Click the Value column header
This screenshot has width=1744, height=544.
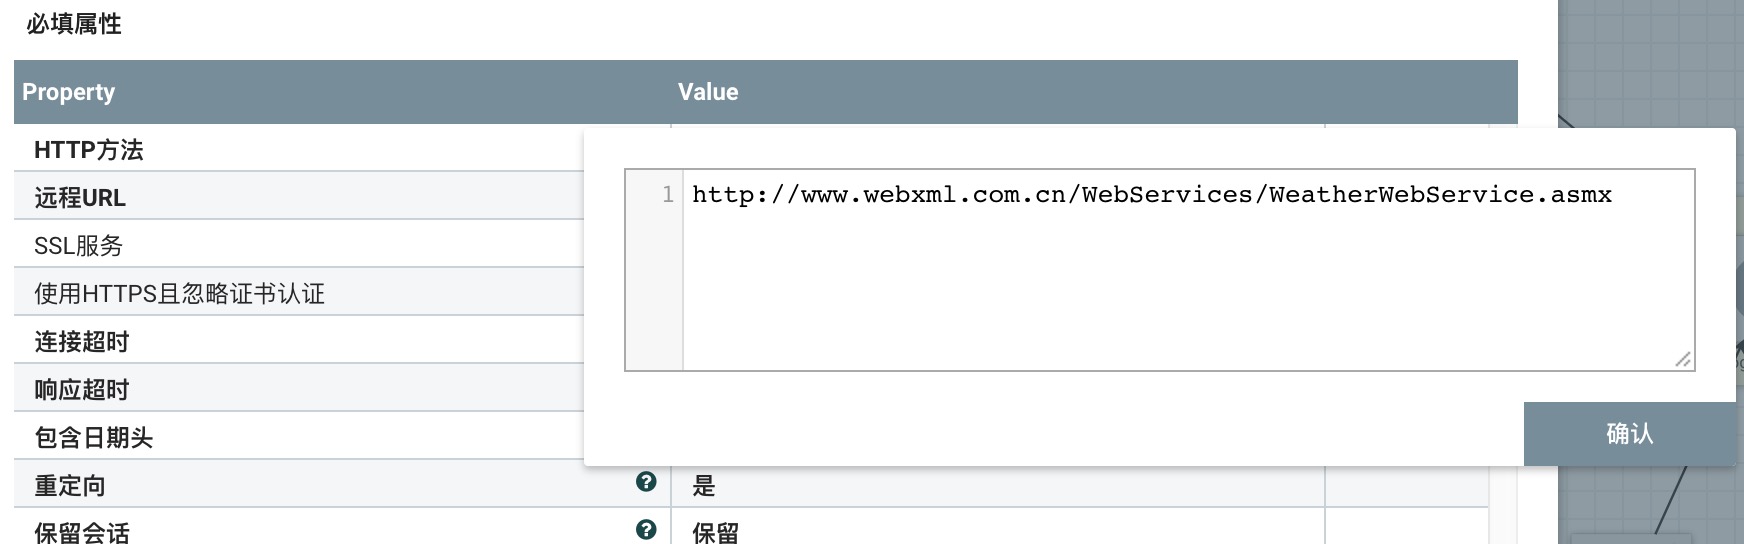(x=708, y=92)
